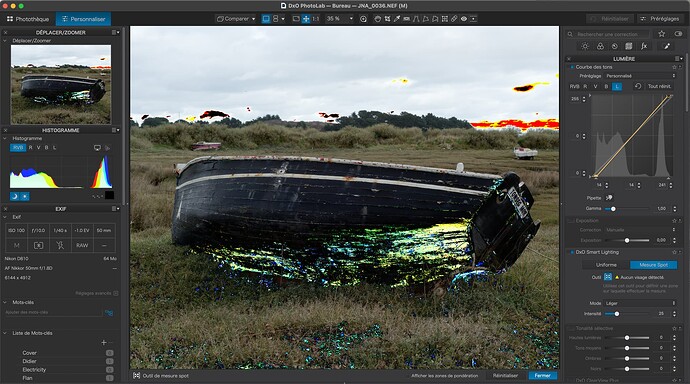Open the Comparer dropdown arrow
The image size is (690, 384).
[253, 19]
